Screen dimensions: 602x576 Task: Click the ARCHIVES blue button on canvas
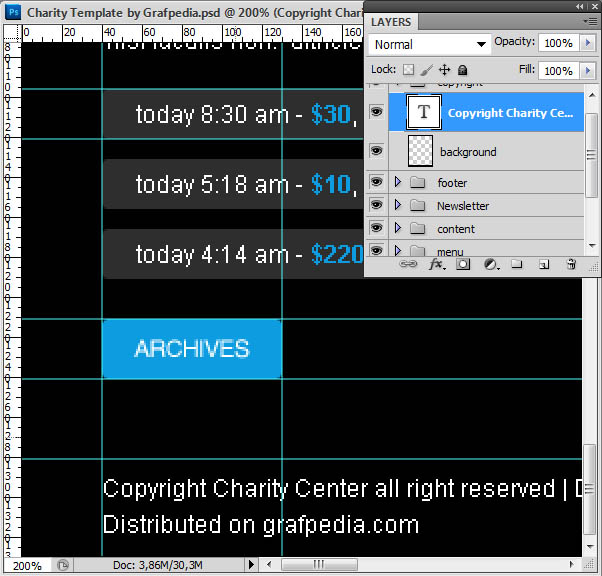pos(192,349)
